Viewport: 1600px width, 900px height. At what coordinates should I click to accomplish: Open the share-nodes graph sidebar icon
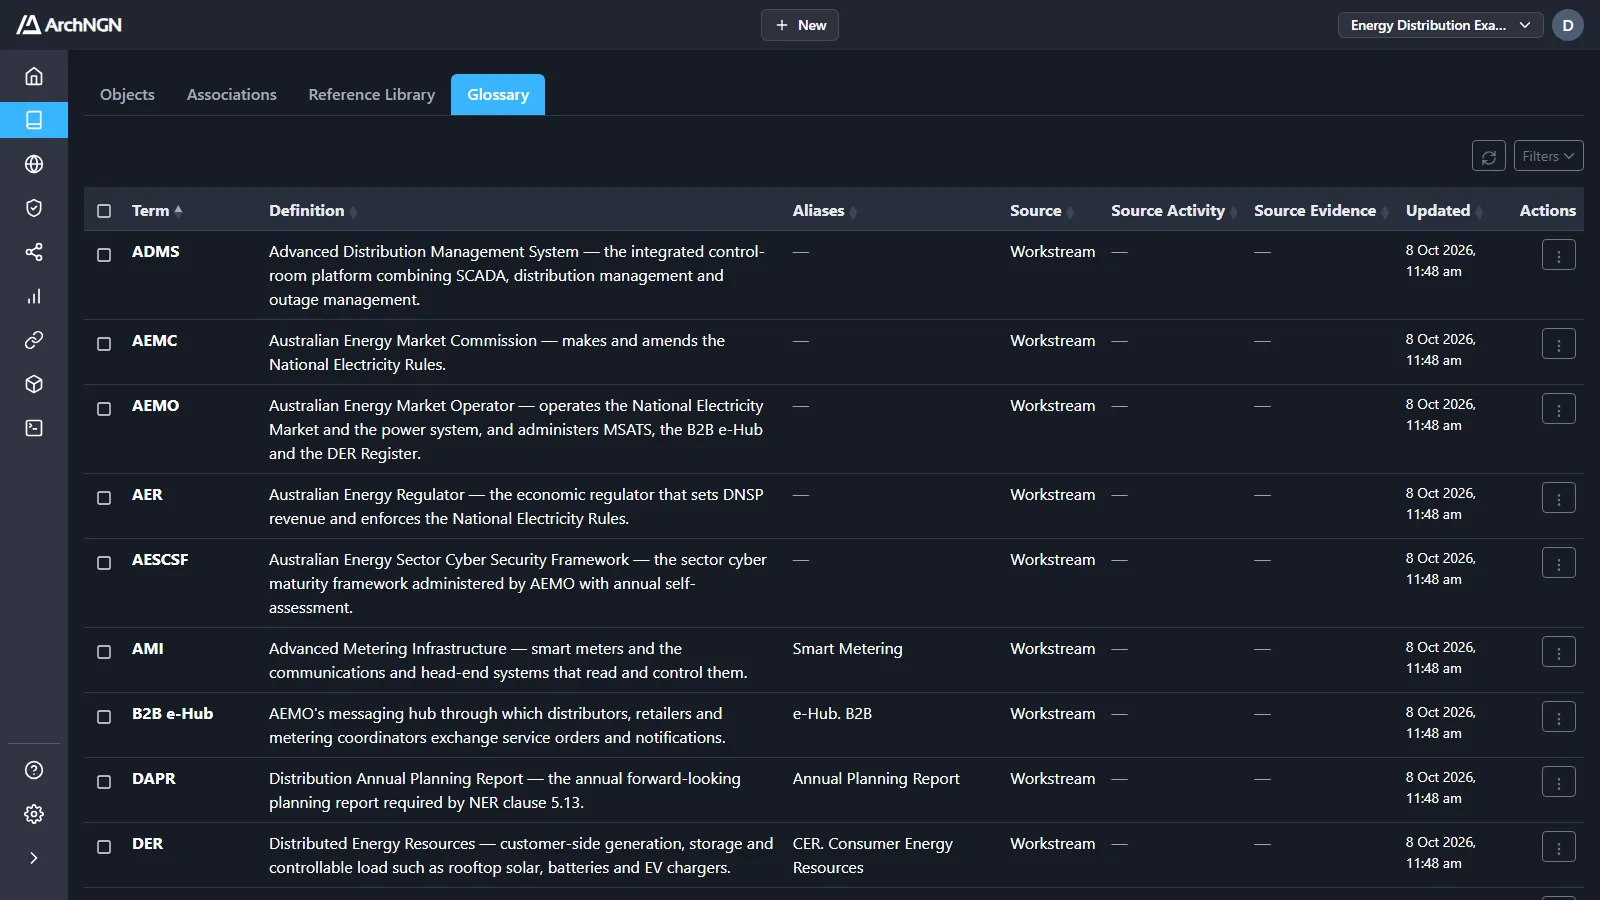point(34,252)
